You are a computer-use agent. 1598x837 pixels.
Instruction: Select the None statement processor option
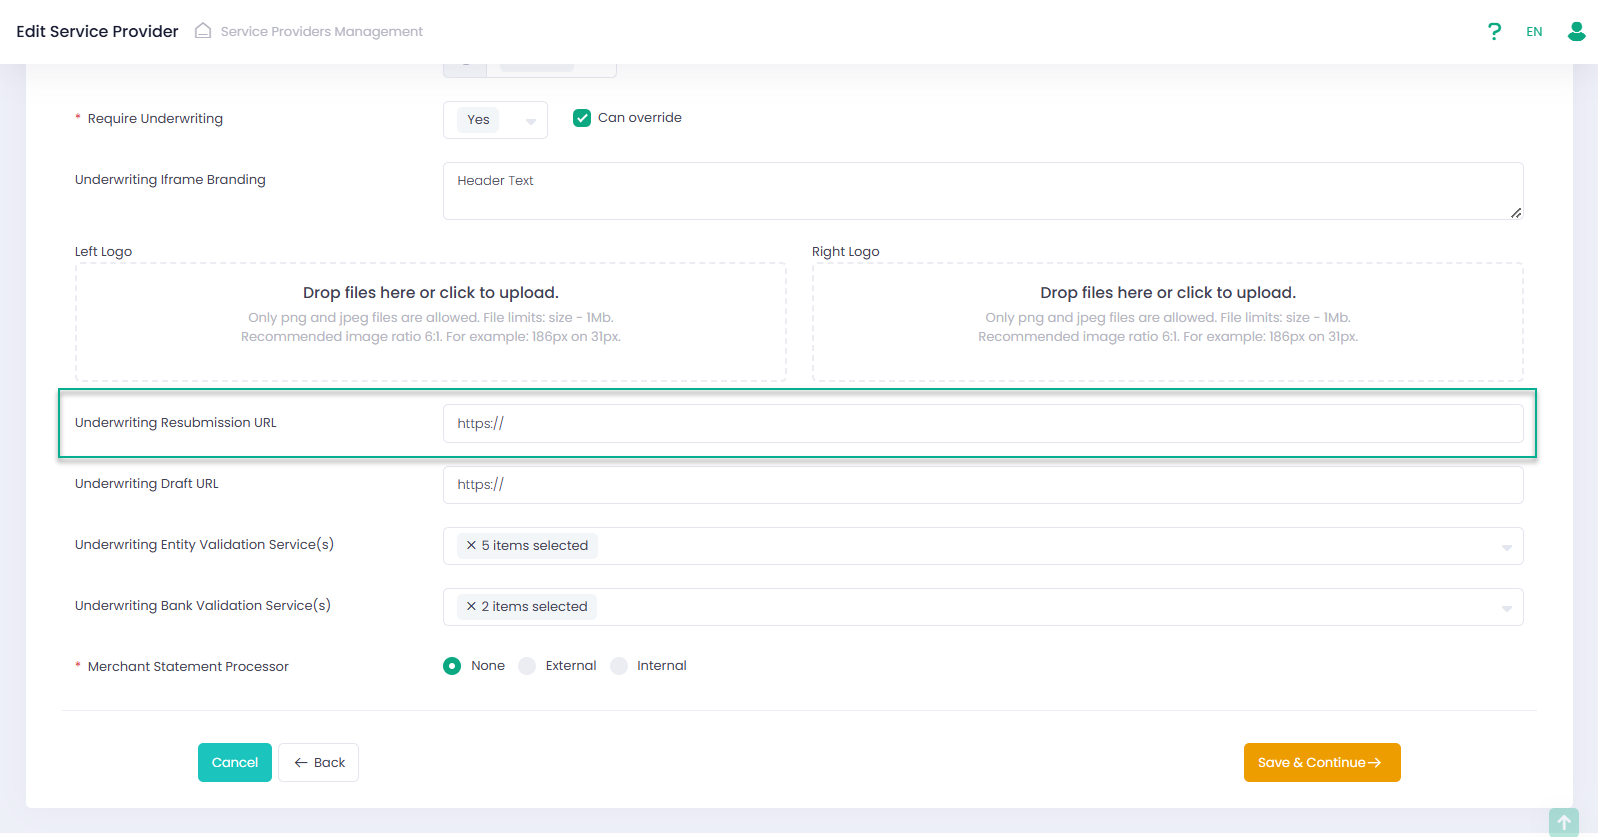coord(452,666)
